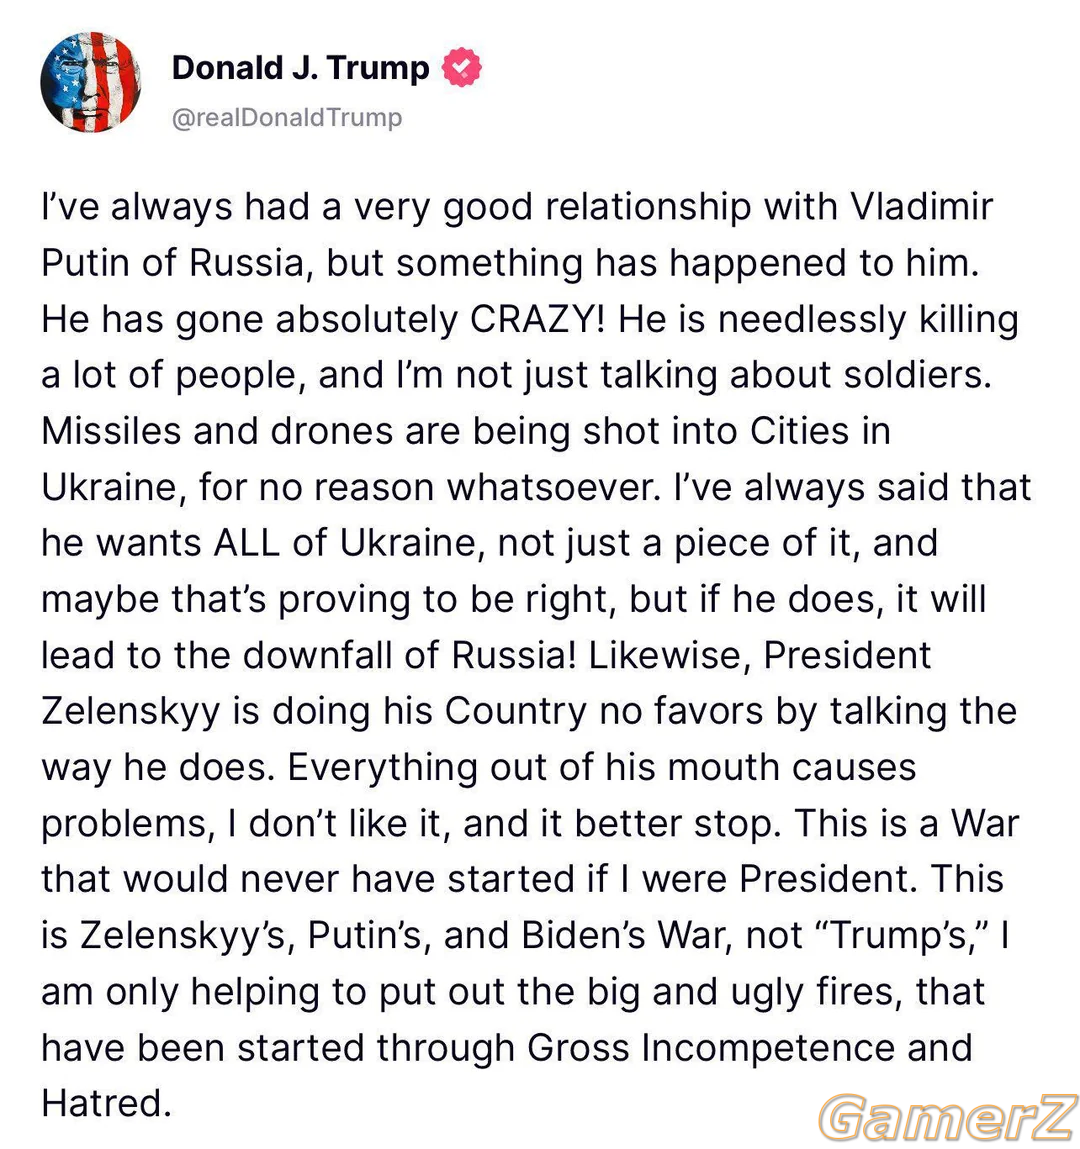Click the Donald J. Trump display name
1080x1149 pixels.
pos(300,67)
